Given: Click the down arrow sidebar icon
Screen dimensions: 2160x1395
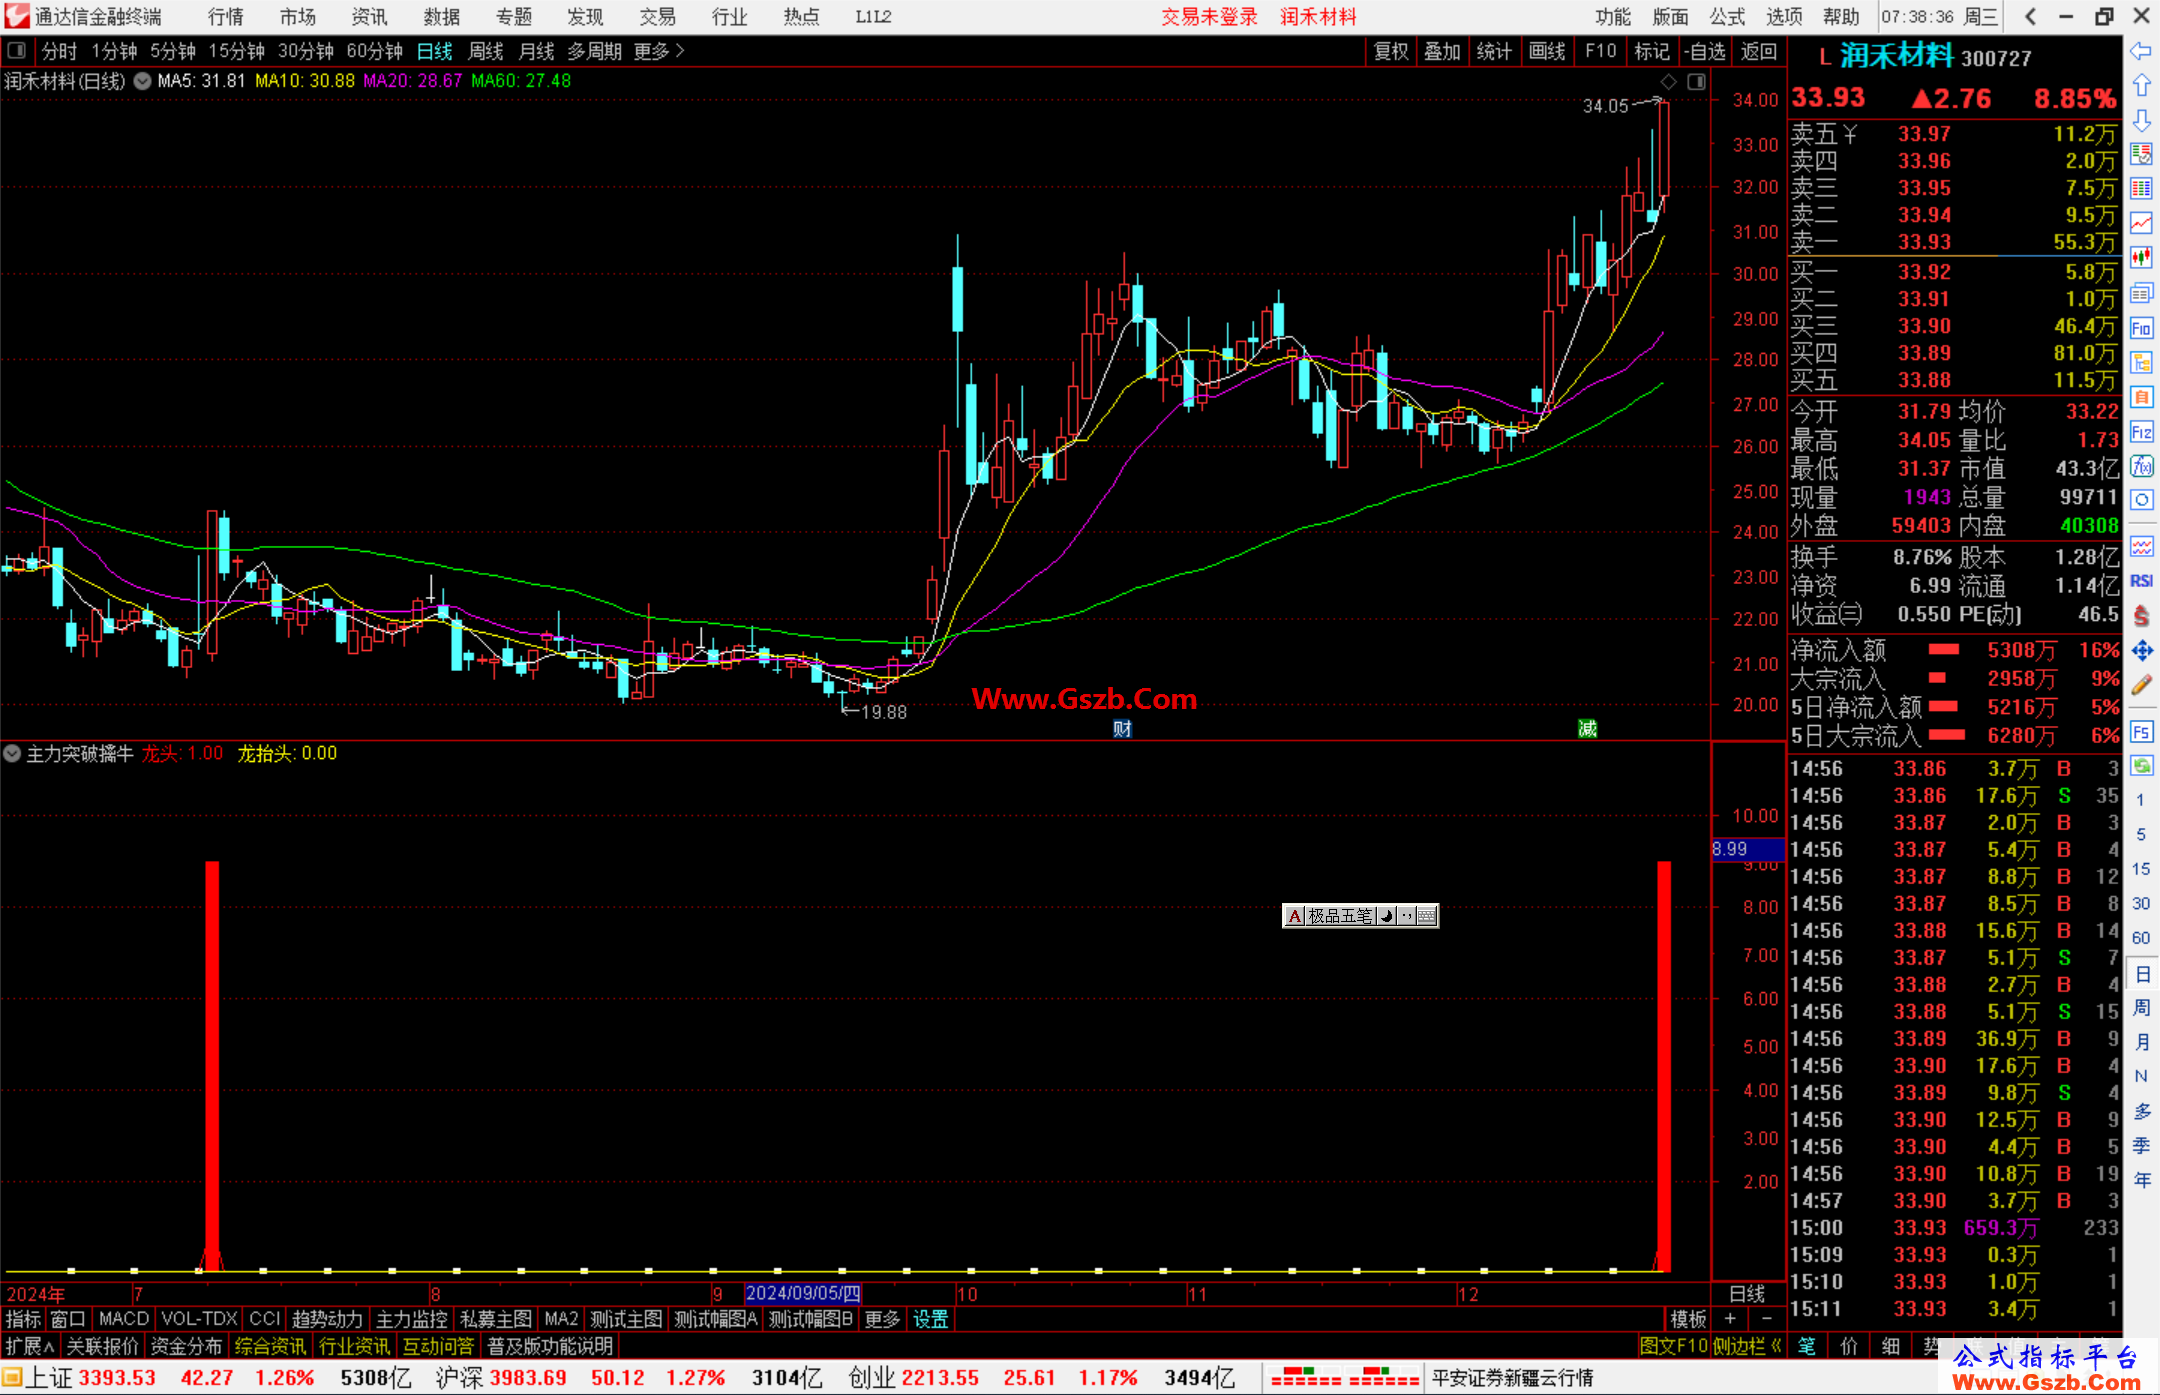Looking at the screenshot, I should tap(2141, 120).
